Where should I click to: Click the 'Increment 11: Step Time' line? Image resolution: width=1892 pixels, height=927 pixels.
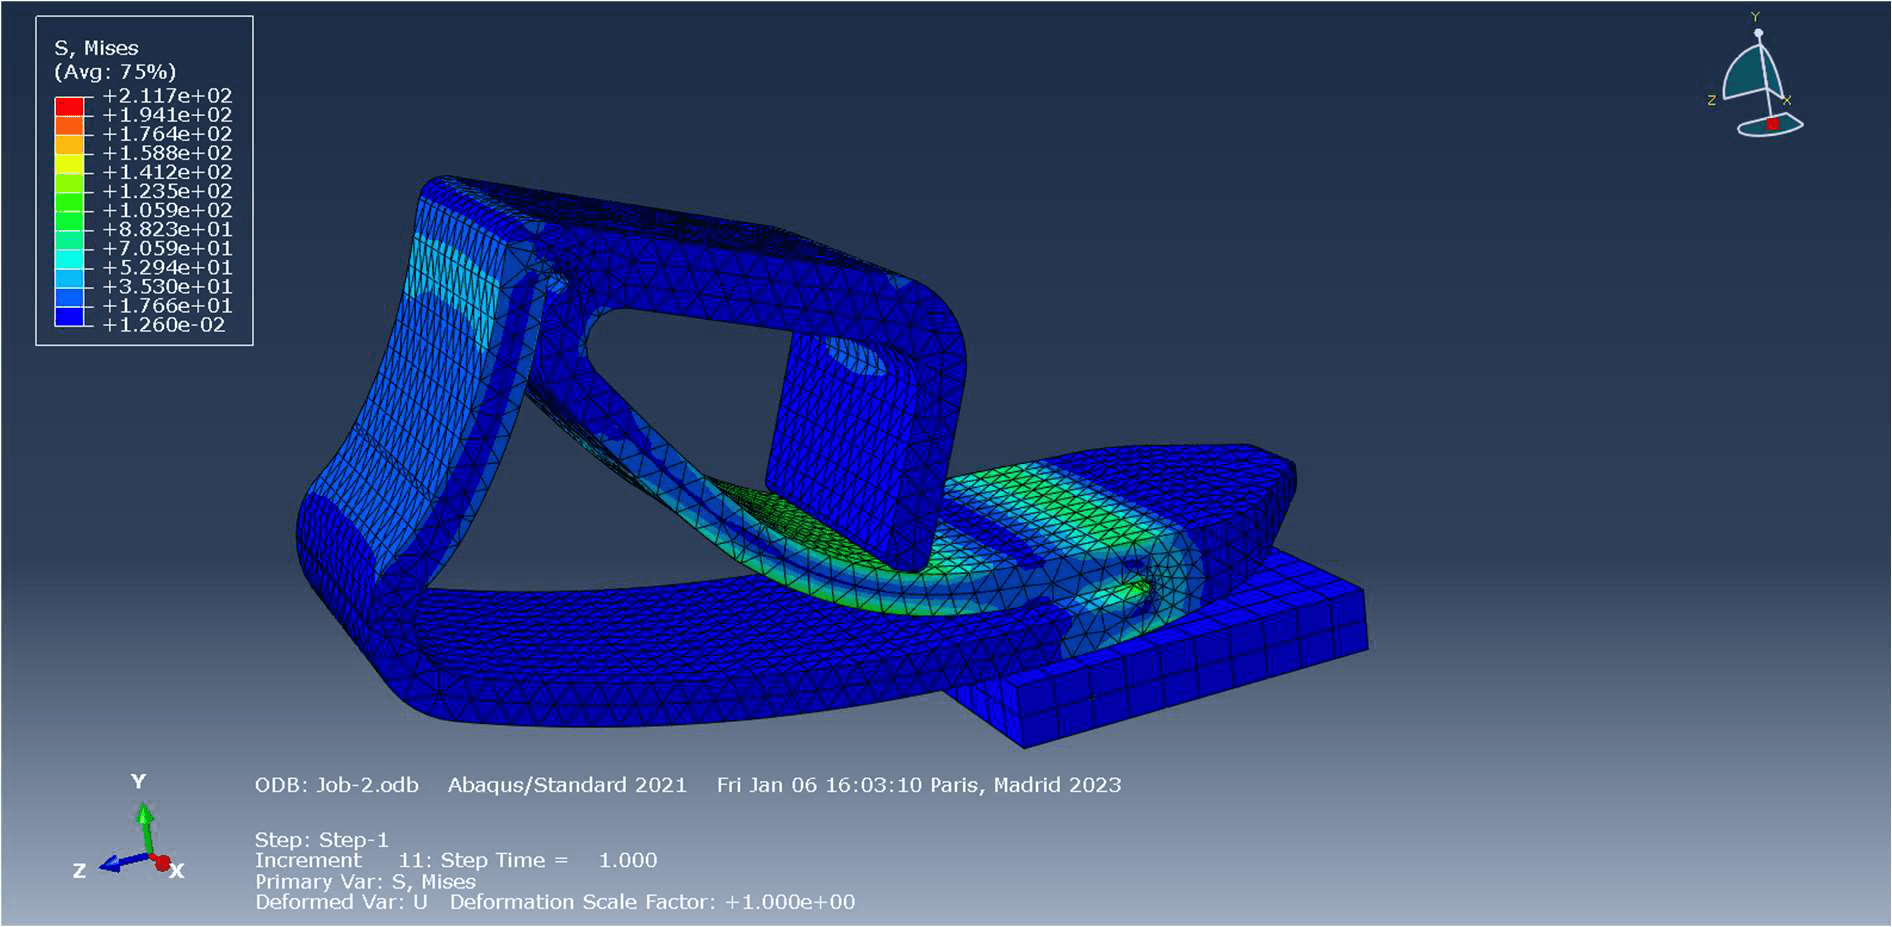click(456, 860)
